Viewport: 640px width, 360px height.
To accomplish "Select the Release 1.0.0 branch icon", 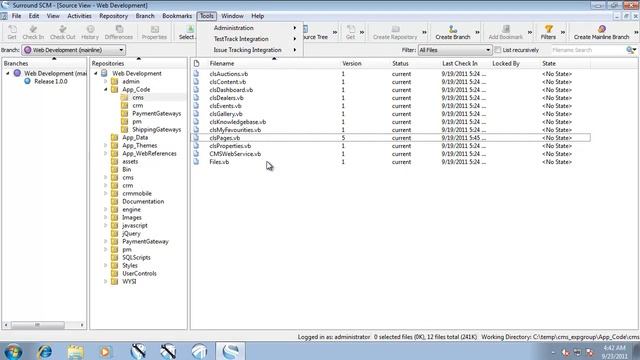I will pyautogui.click(x=27, y=81).
